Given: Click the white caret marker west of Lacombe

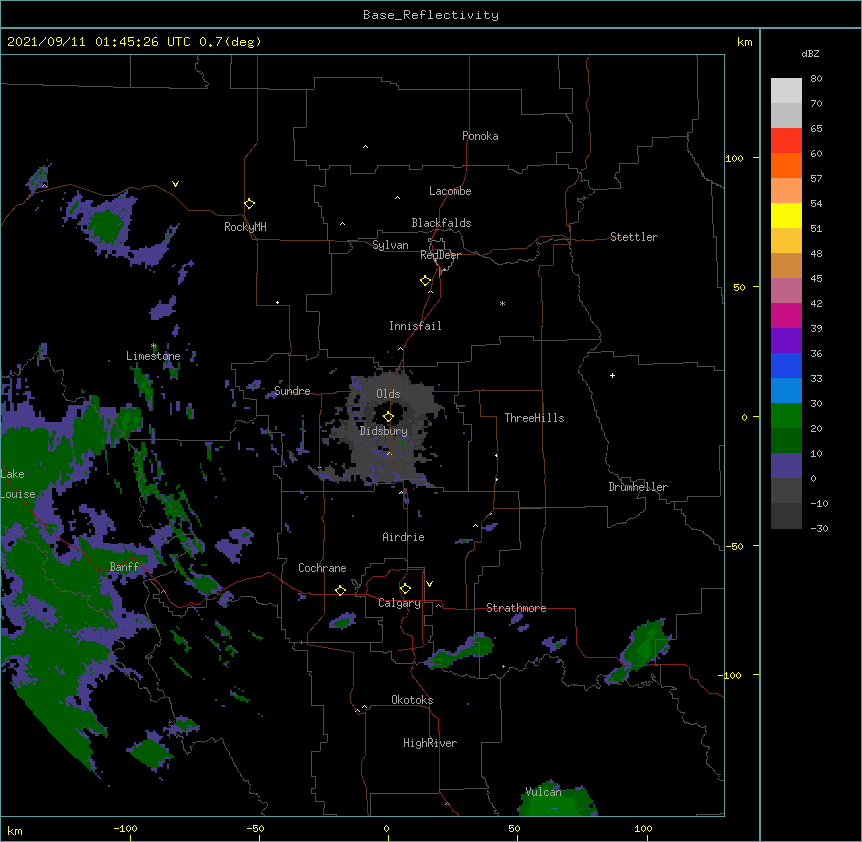Looking at the screenshot, I should tap(397, 198).
